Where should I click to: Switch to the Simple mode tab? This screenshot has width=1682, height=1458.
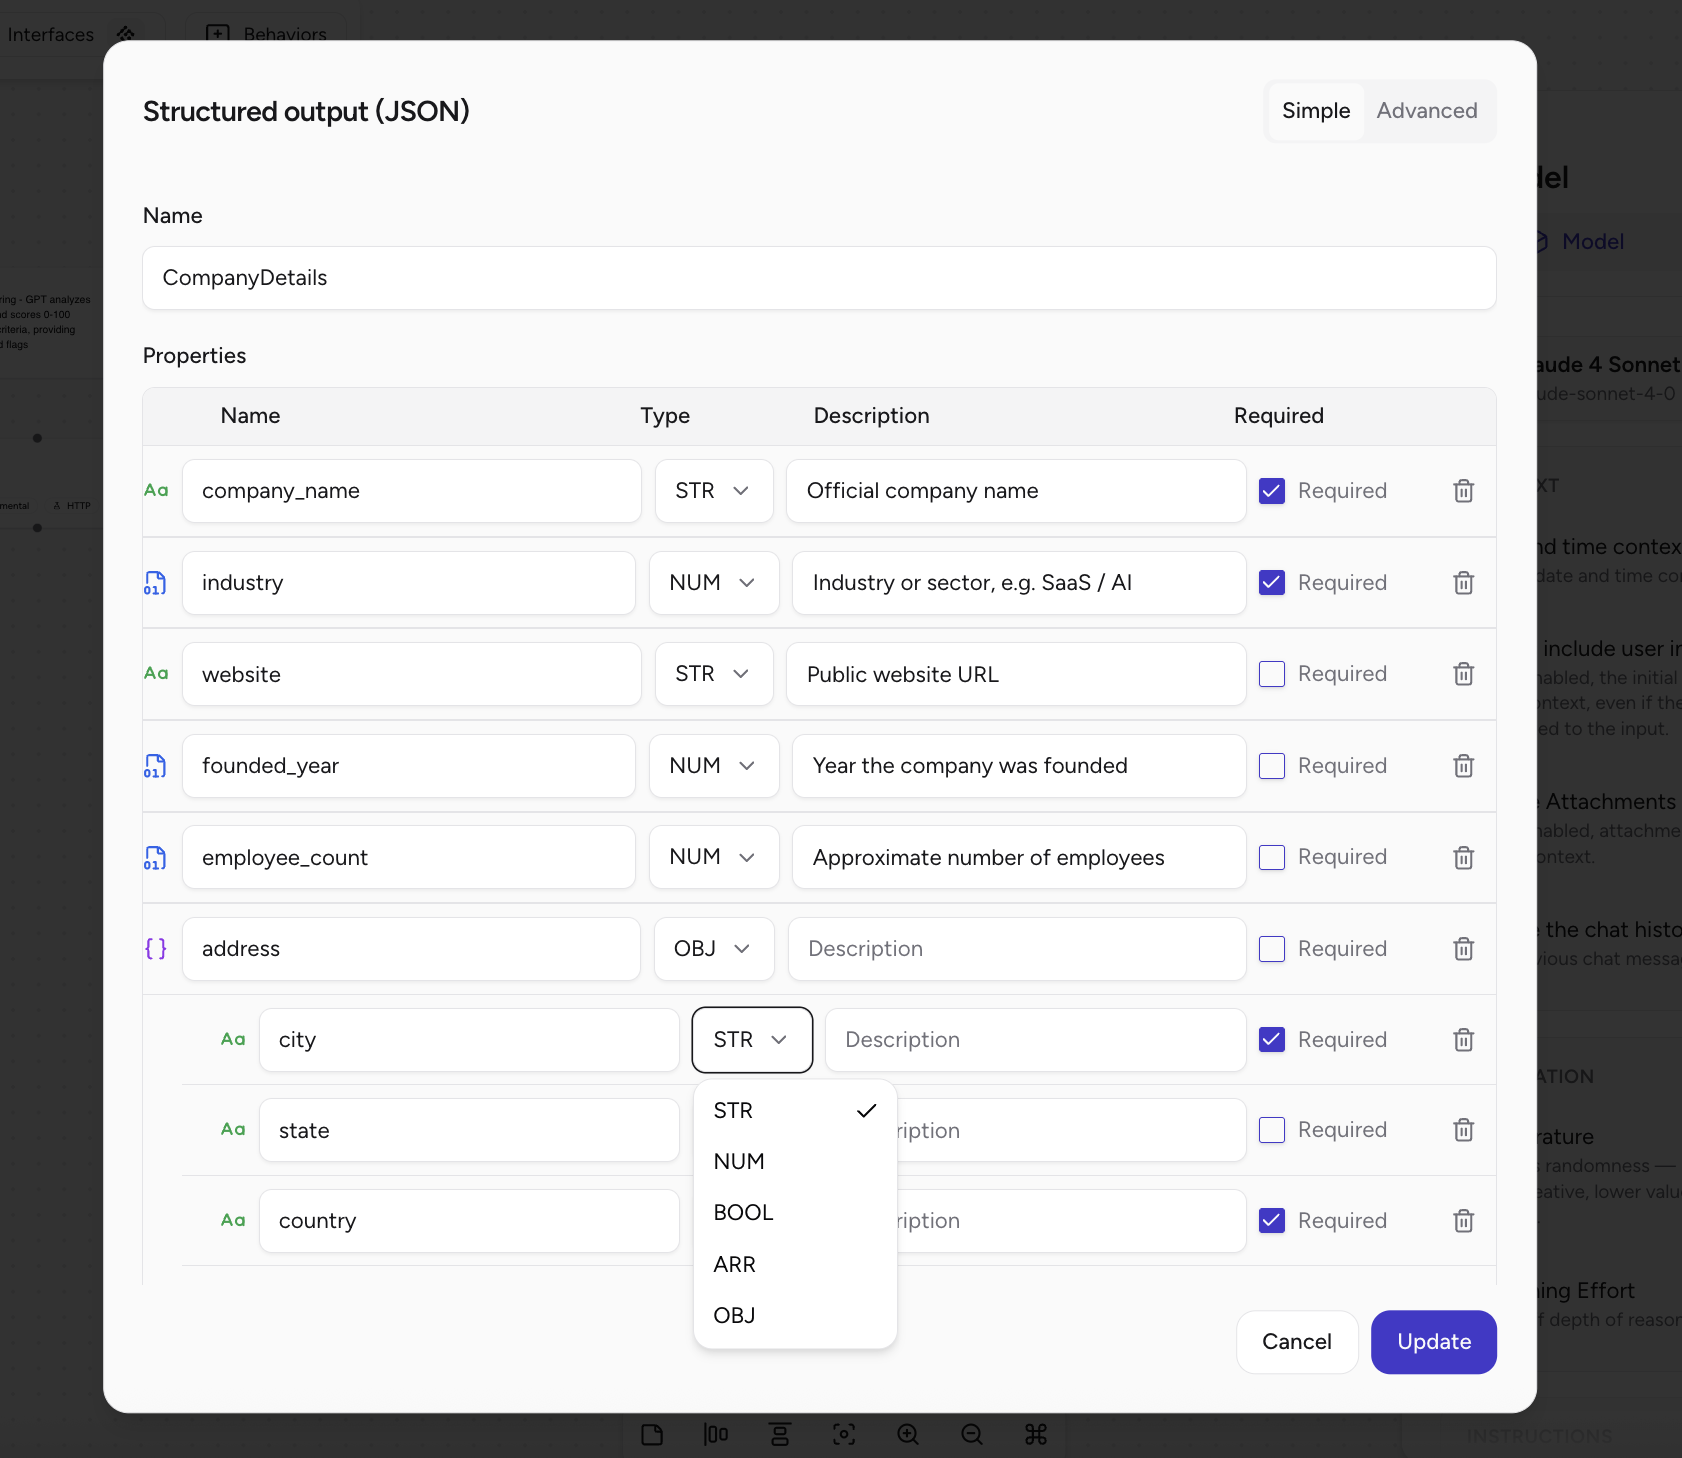(1316, 111)
